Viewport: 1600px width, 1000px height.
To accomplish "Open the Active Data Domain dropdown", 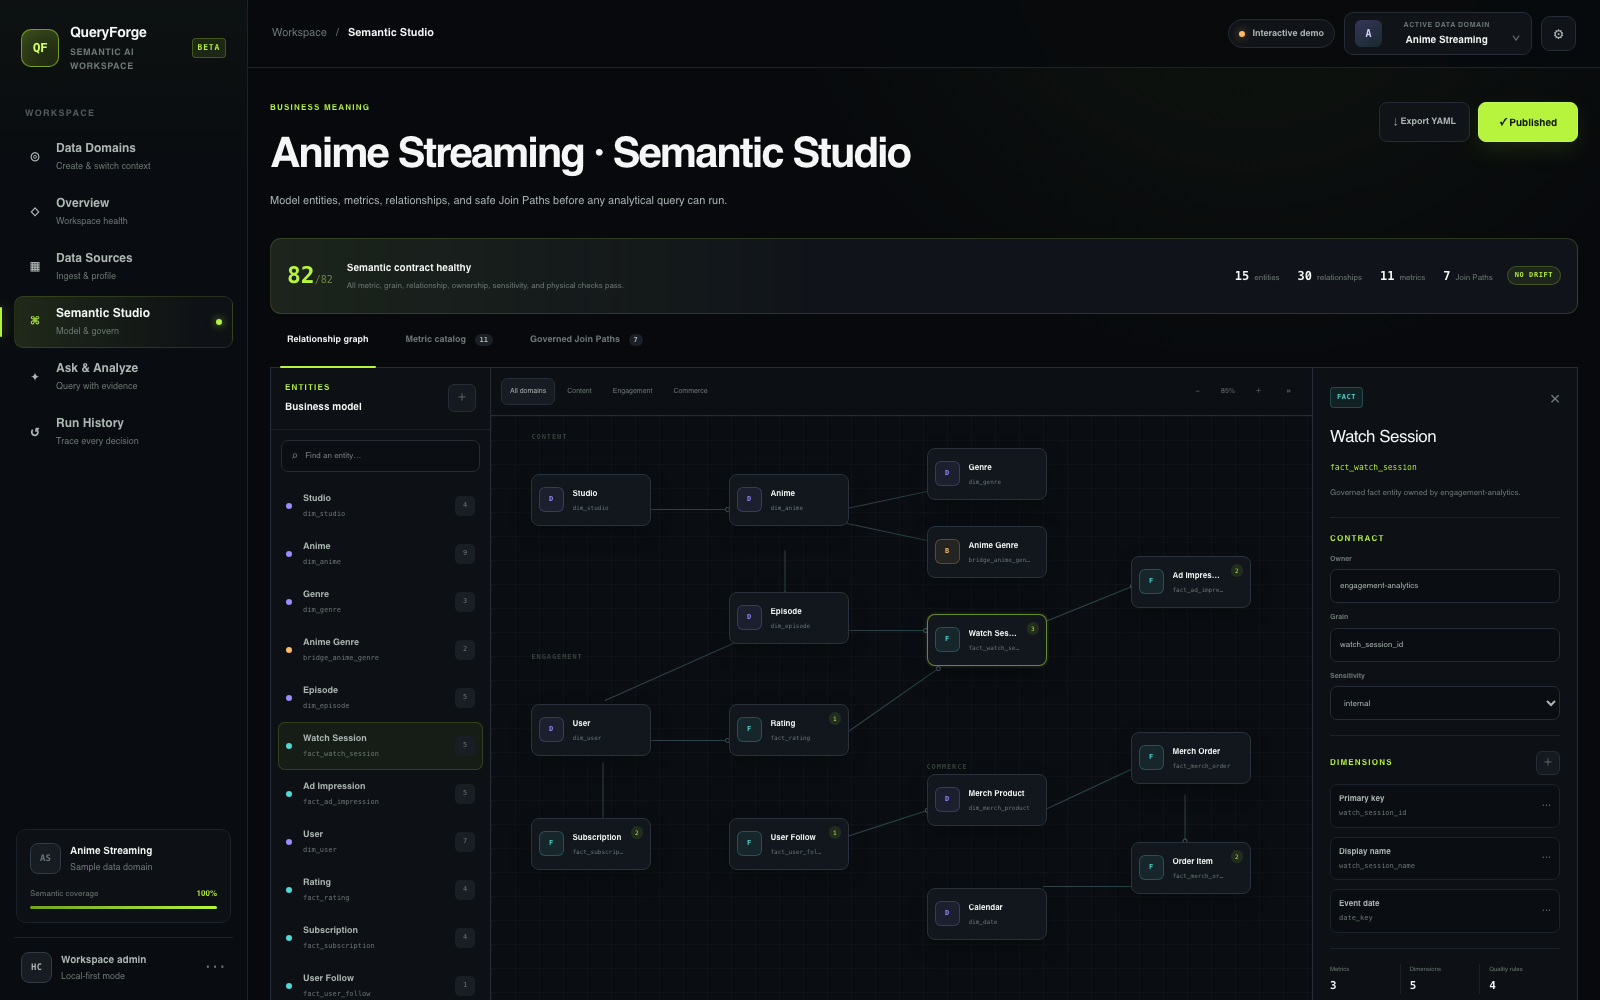I will [x=1437, y=34].
